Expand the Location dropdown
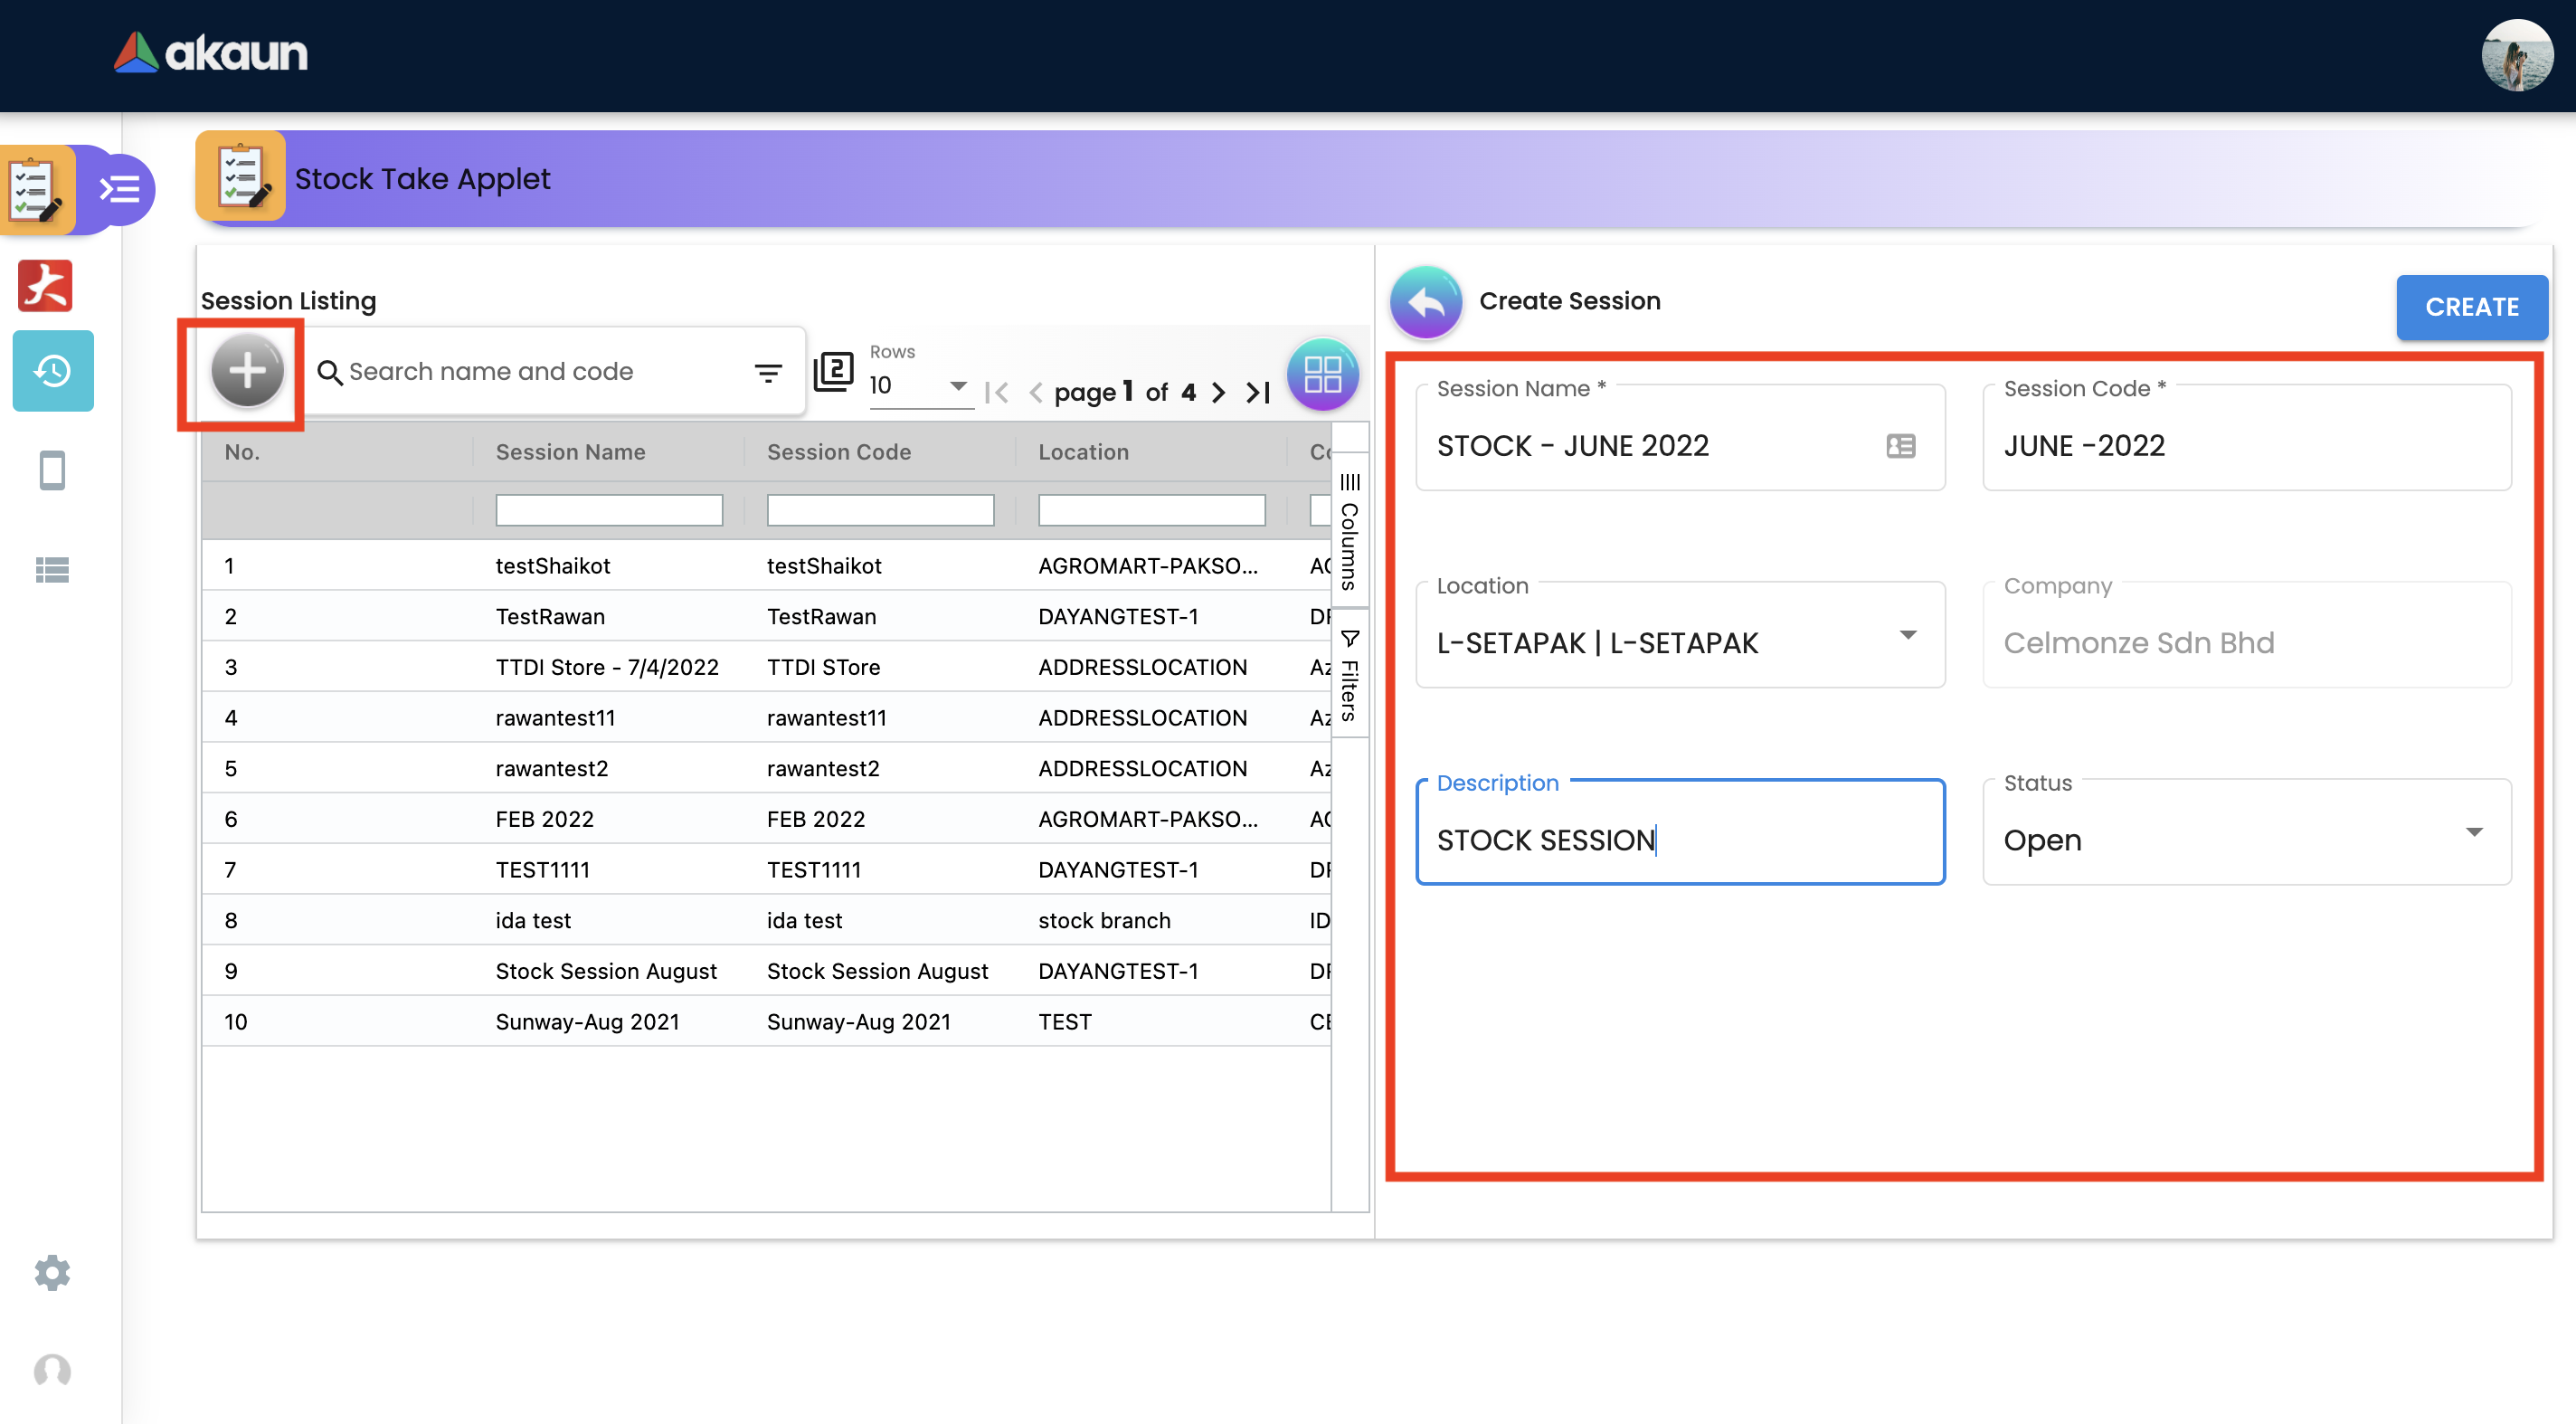This screenshot has height=1424, width=2576. point(1907,635)
